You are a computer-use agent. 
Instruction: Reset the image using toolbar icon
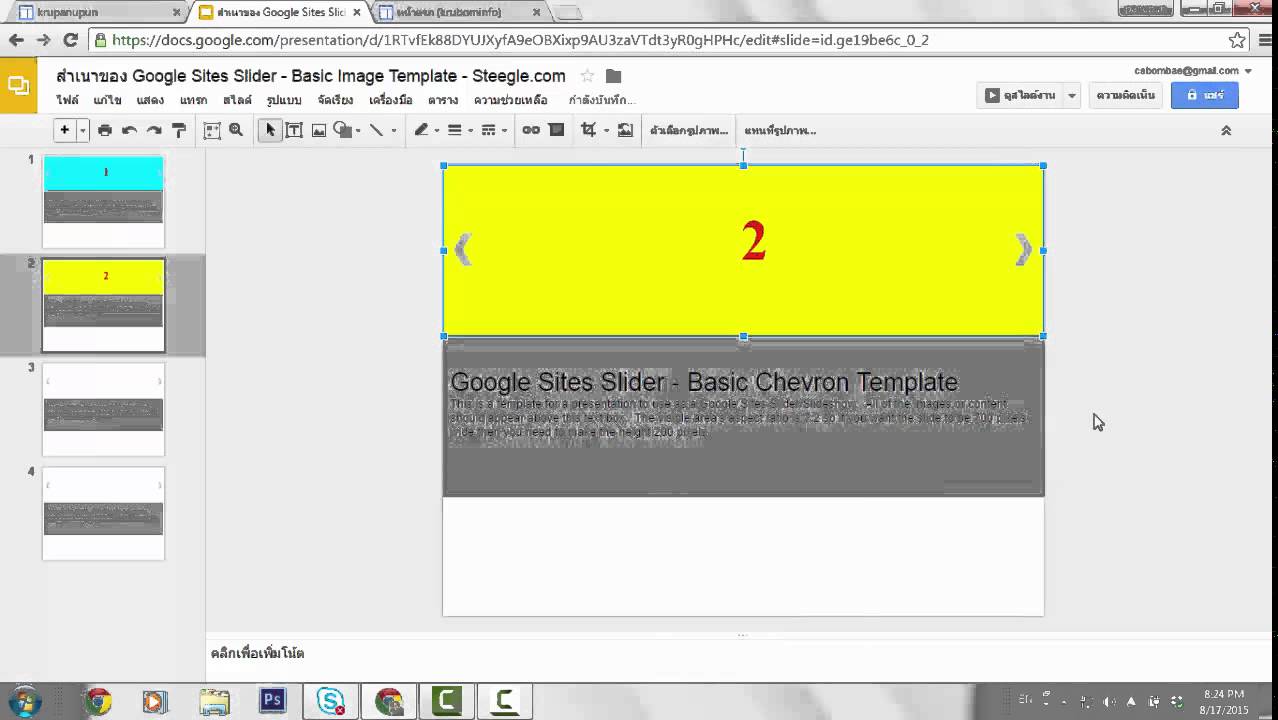pos(625,130)
